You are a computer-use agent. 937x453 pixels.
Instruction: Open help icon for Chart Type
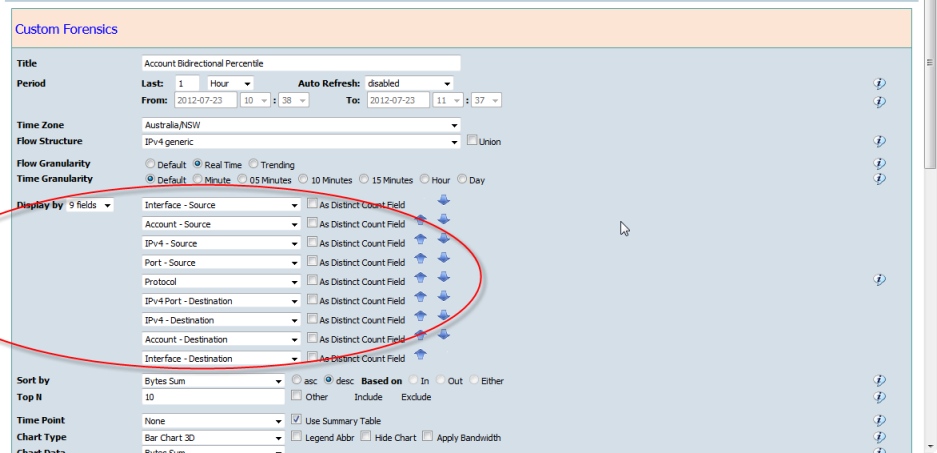(x=879, y=437)
